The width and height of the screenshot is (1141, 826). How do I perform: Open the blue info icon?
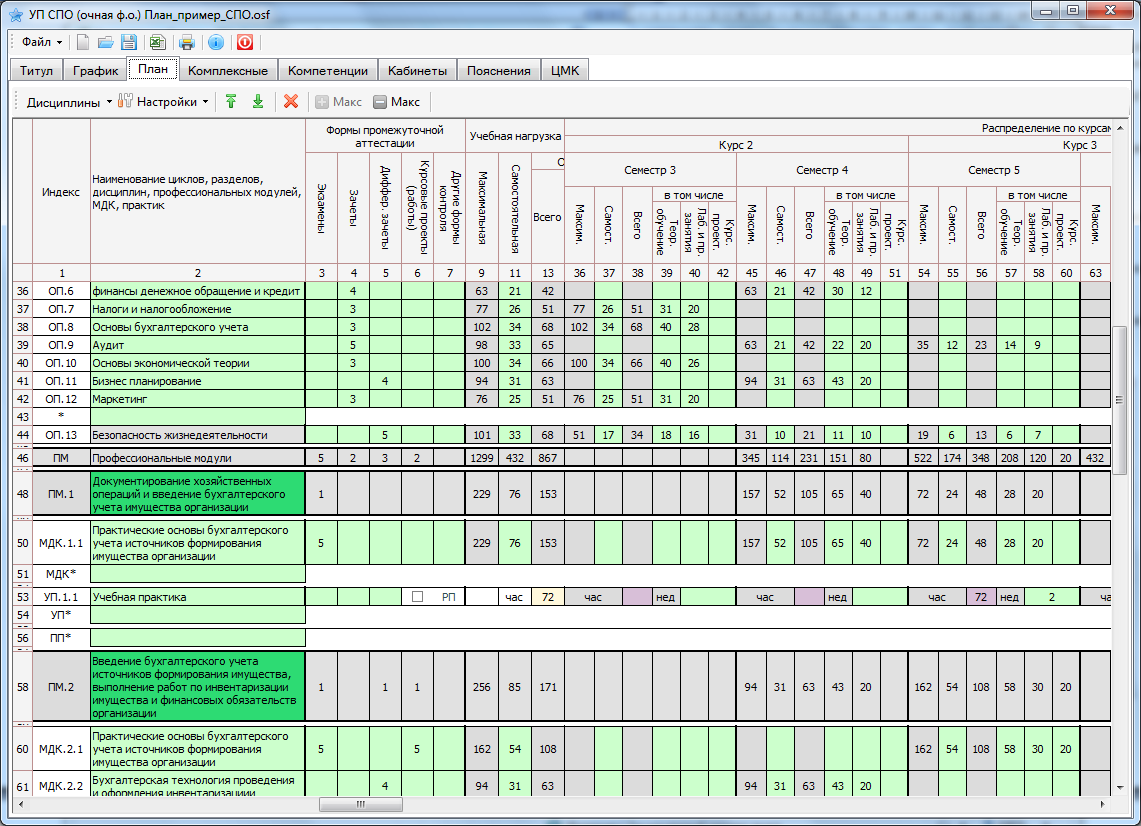pyautogui.click(x=216, y=42)
